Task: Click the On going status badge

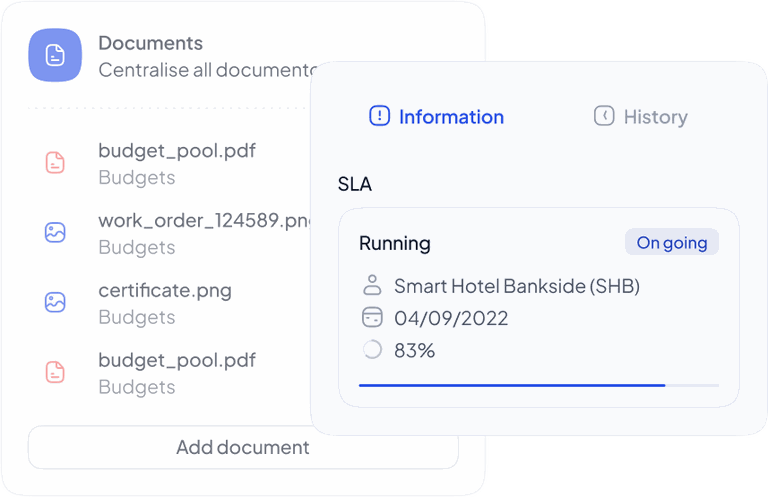Action: tap(671, 242)
